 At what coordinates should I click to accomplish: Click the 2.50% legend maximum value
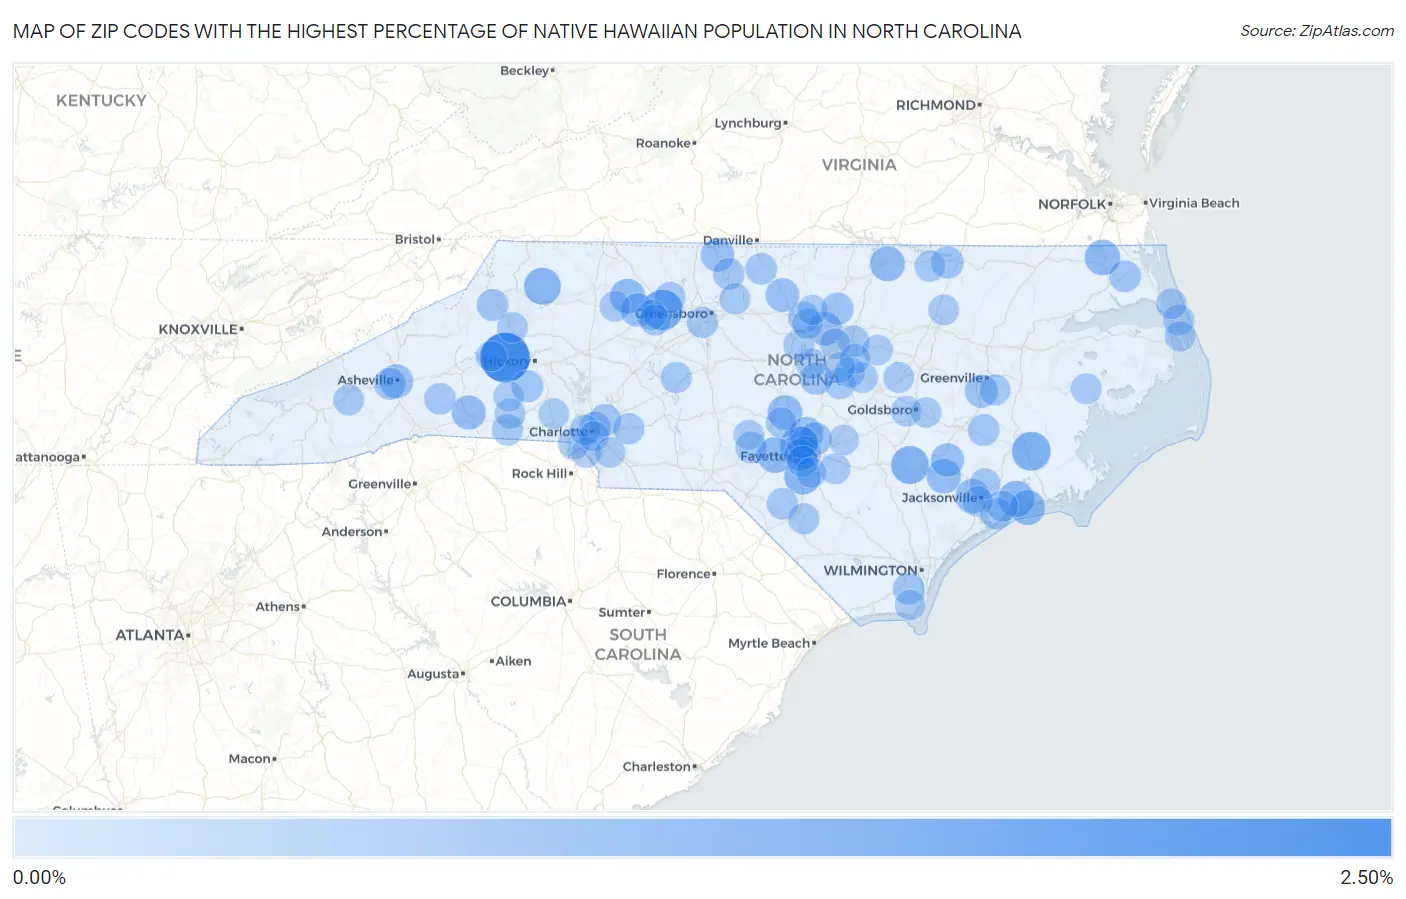[x=1366, y=878]
